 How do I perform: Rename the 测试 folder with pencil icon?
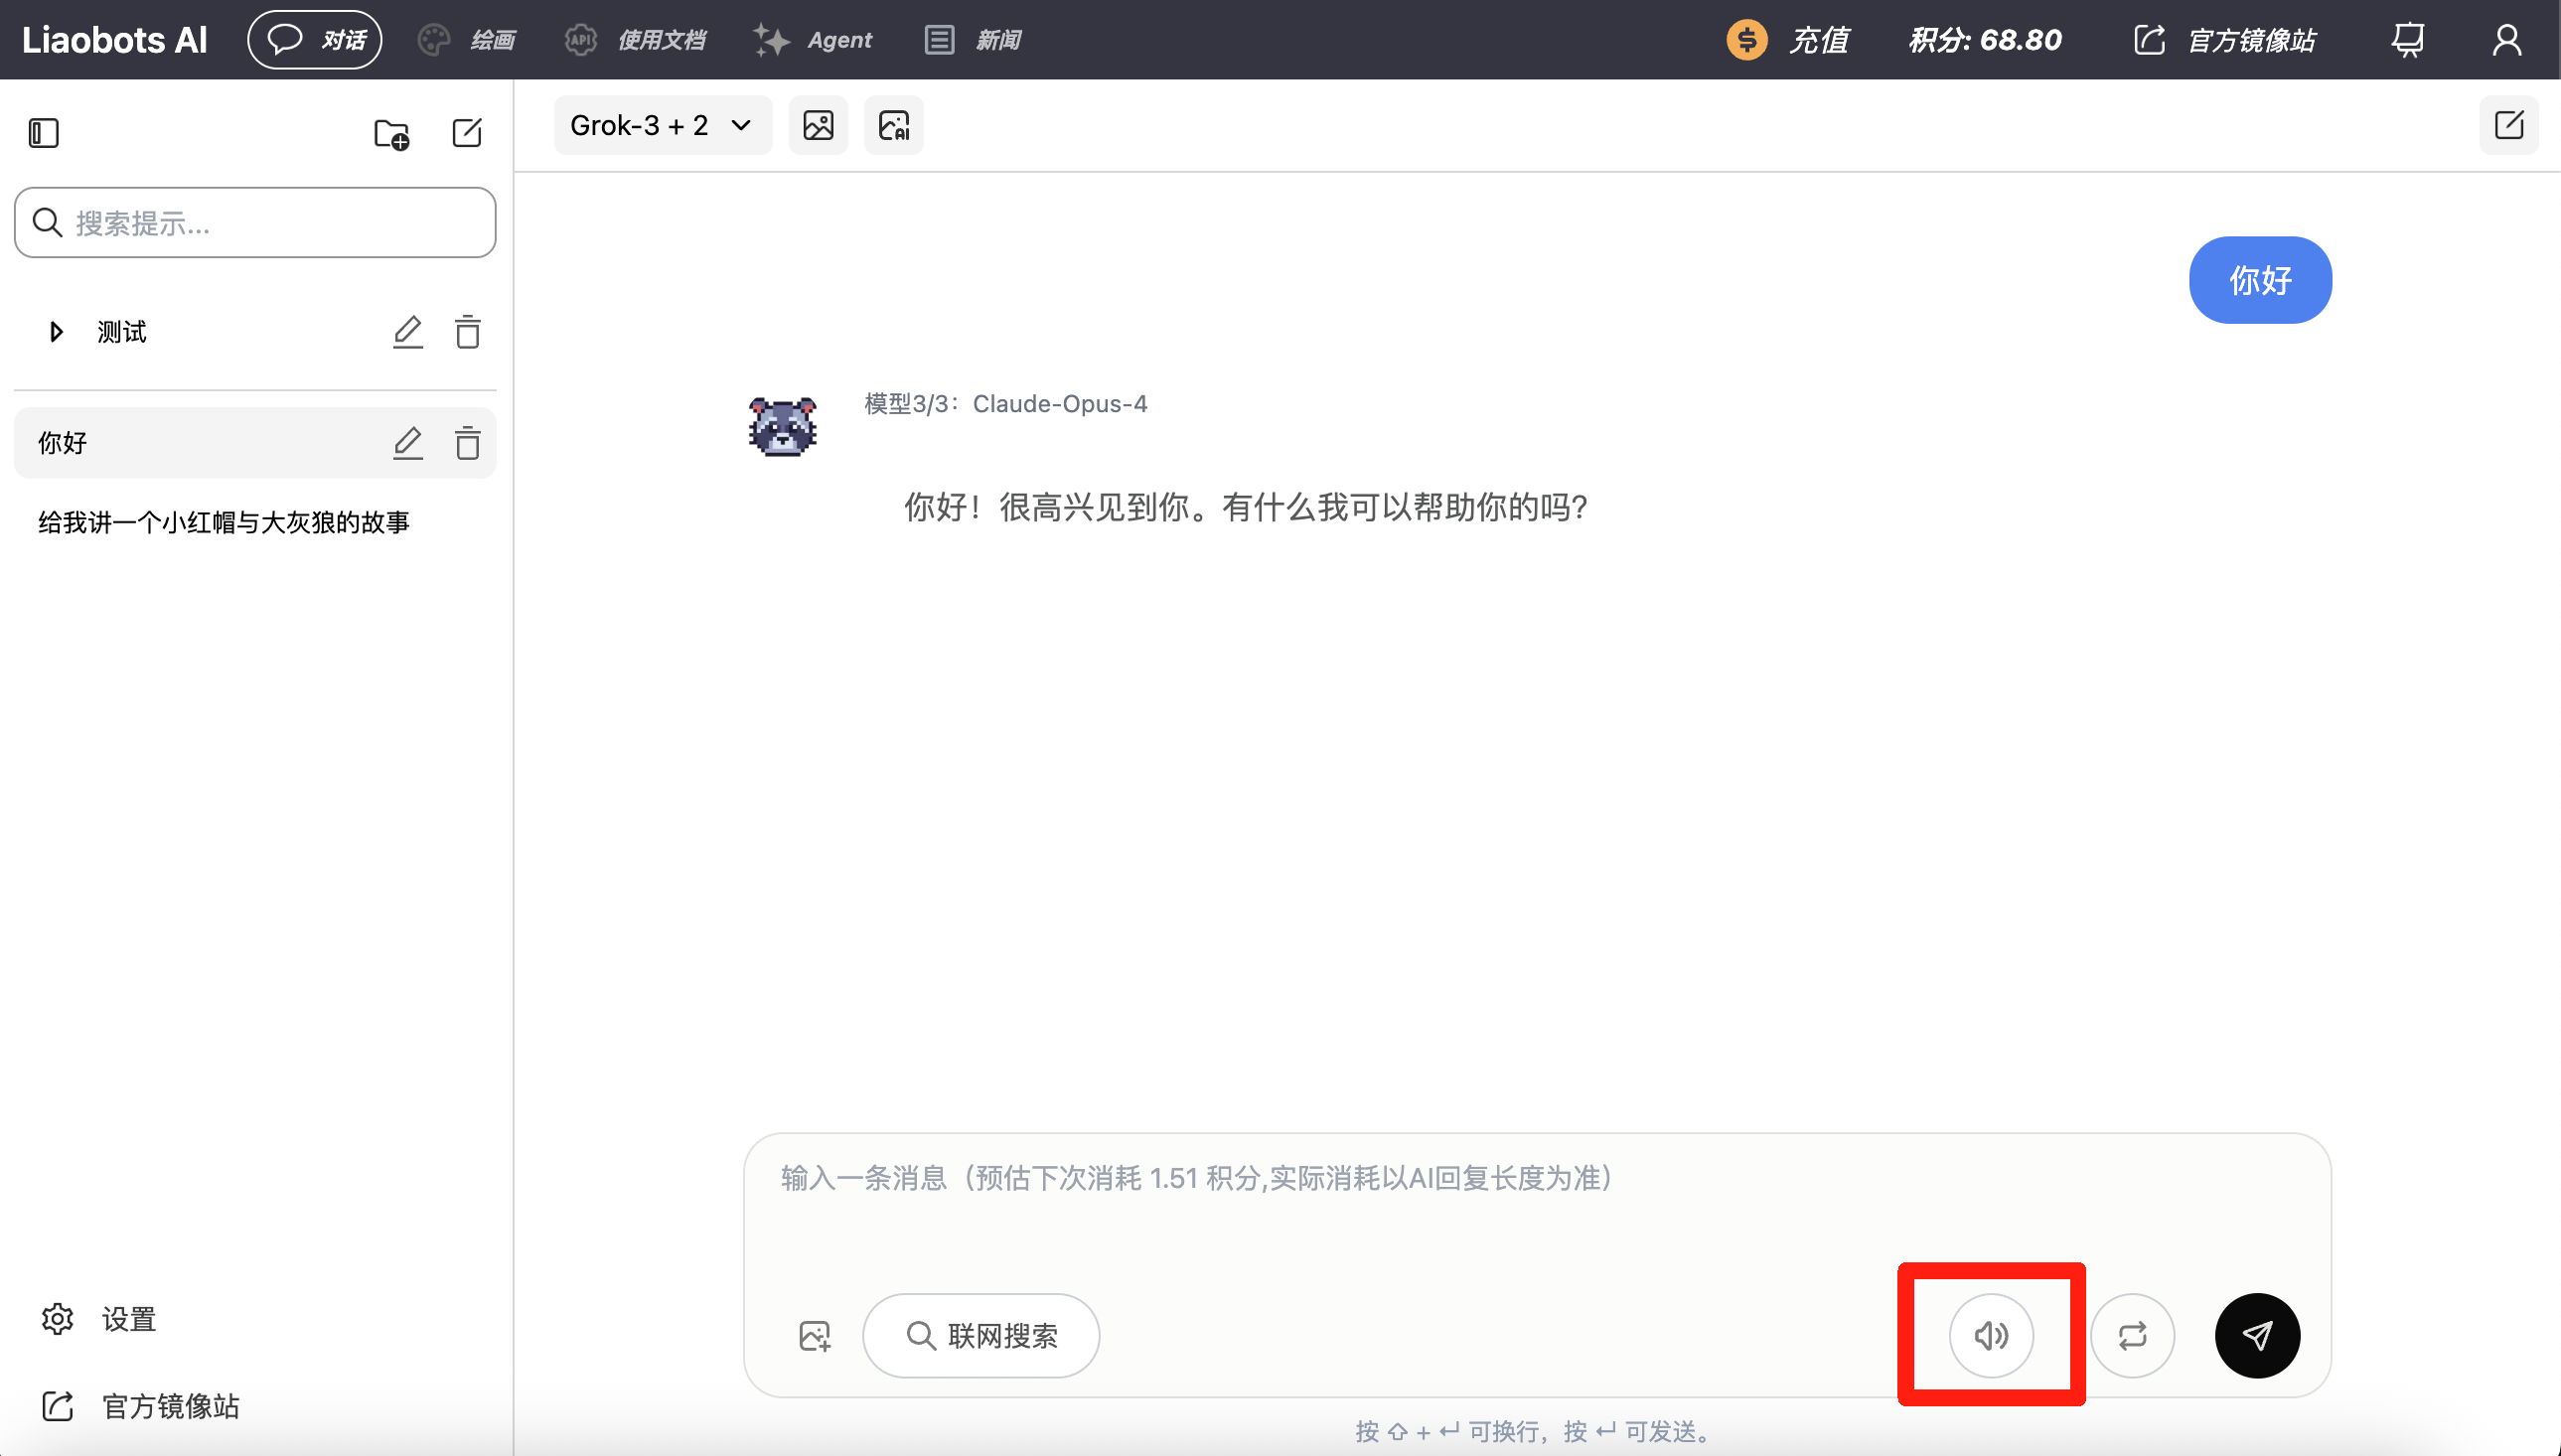click(407, 332)
